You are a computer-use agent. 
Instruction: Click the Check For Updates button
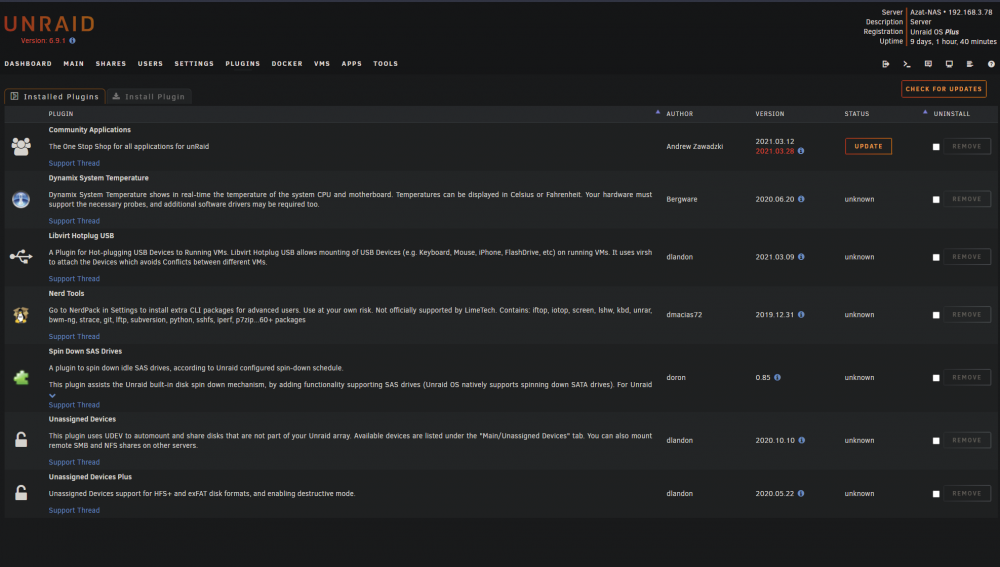944,89
